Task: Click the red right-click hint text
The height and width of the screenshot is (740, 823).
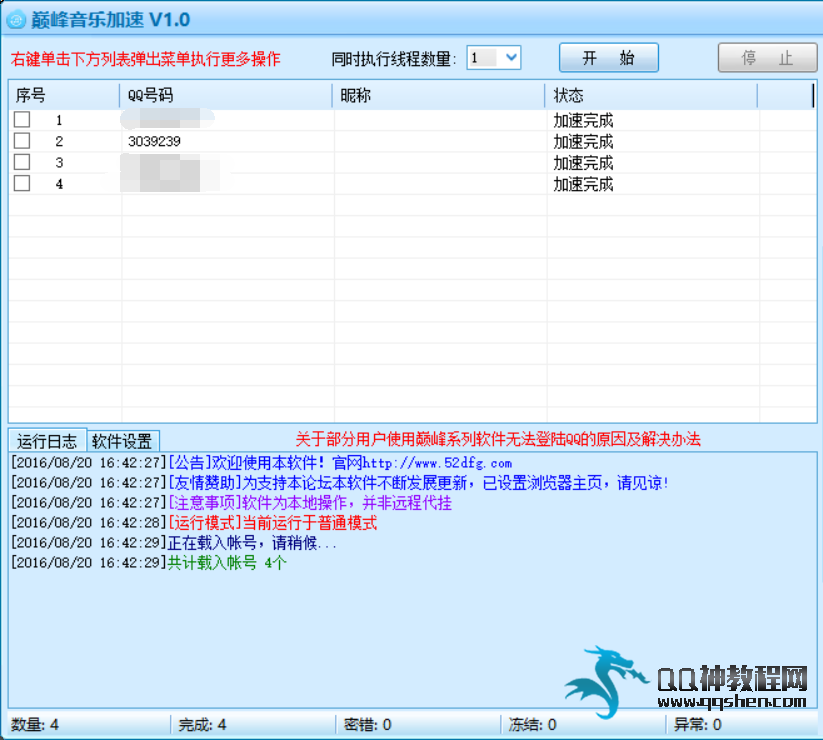Action: pyautogui.click(x=145, y=59)
